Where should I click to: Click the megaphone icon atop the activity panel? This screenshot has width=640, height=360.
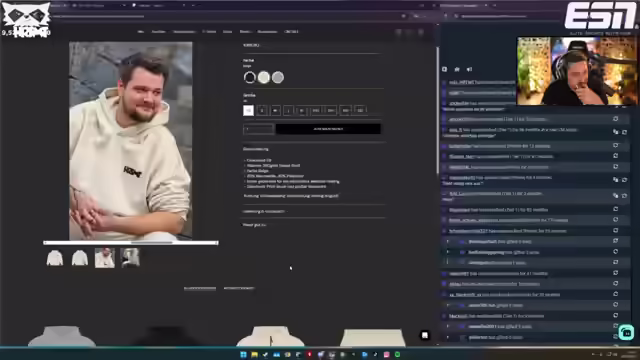(x=469, y=69)
